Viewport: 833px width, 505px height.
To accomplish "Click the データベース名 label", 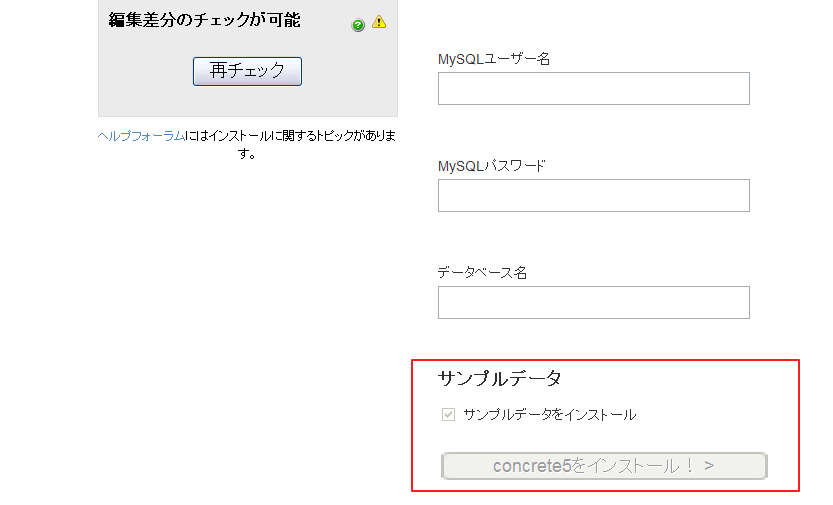I will pyautogui.click(x=482, y=273).
